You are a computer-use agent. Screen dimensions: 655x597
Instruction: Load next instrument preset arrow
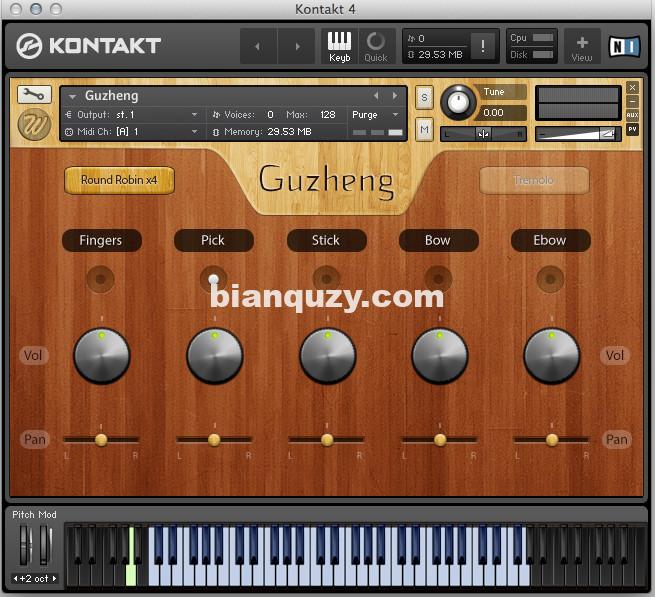(395, 96)
